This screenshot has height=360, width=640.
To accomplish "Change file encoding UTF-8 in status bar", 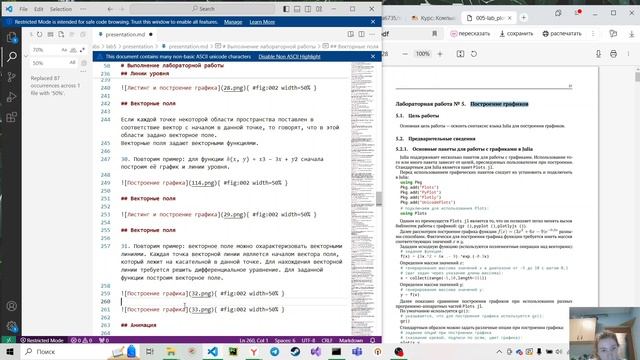I will (308, 340).
